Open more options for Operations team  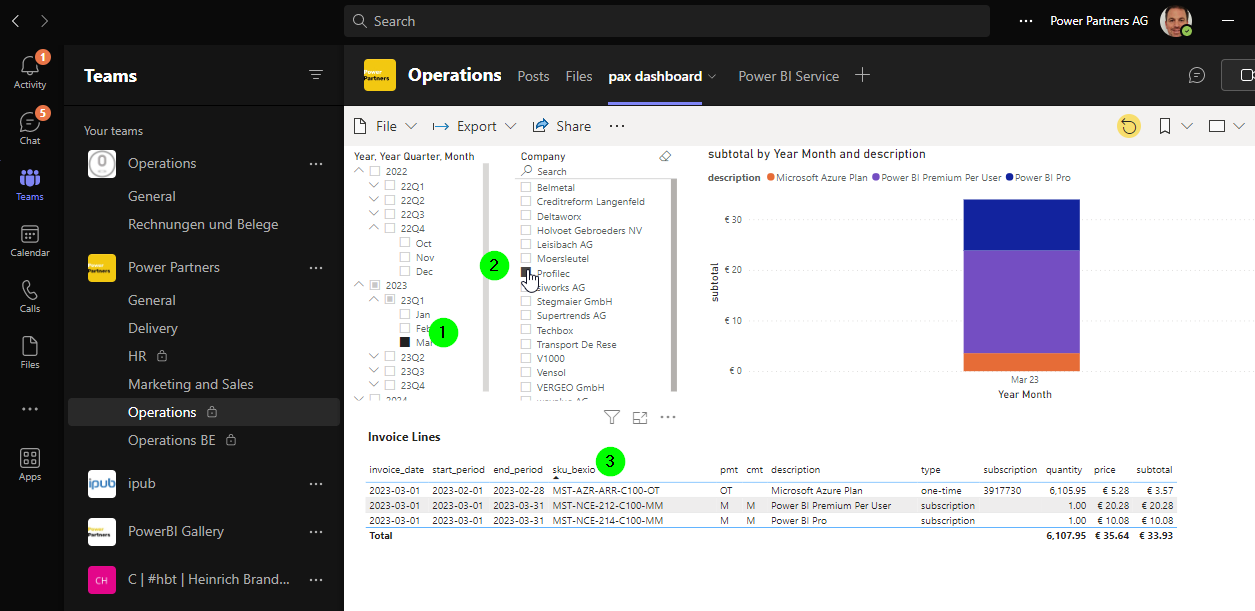pos(316,163)
